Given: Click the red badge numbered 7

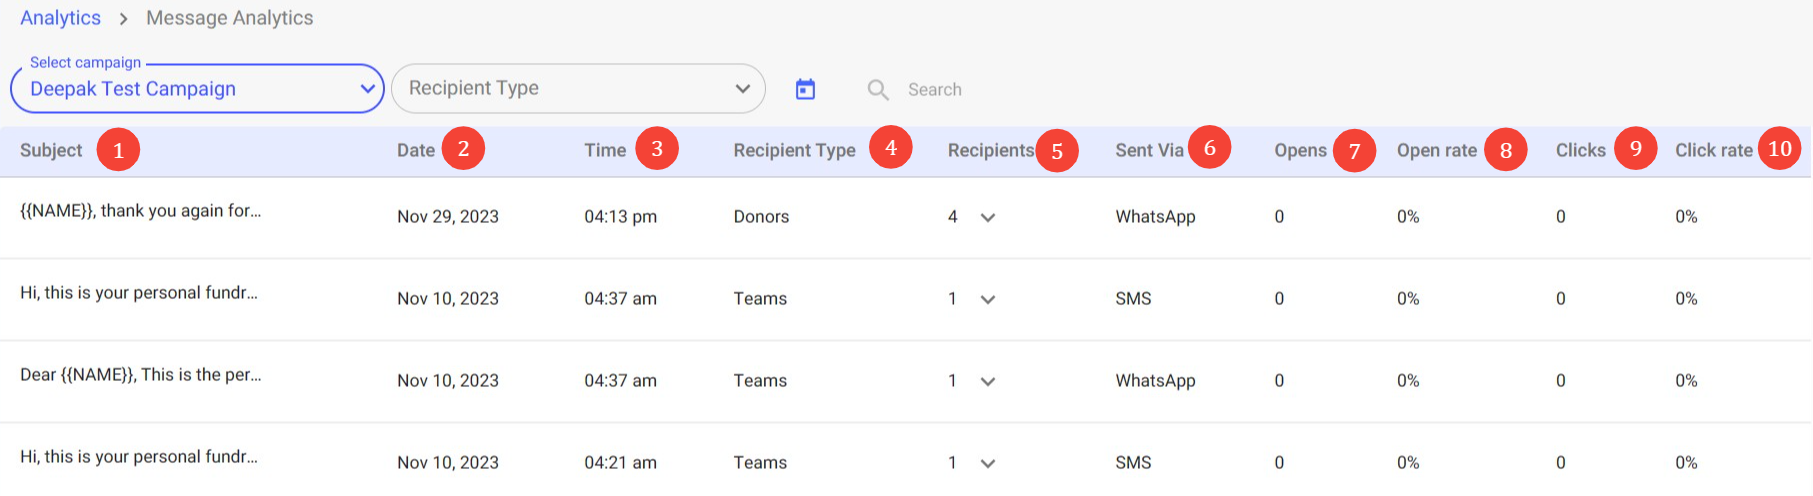Looking at the screenshot, I should tap(1354, 151).
